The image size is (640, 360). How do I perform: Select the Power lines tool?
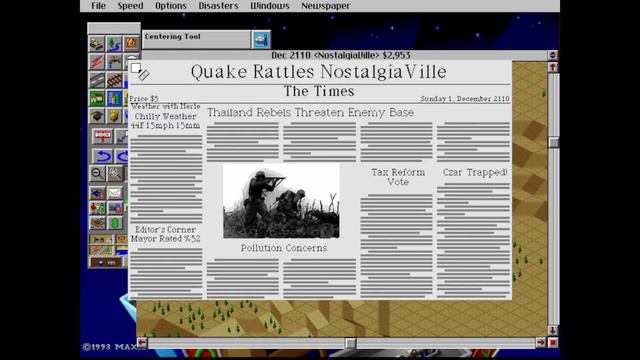[97, 62]
